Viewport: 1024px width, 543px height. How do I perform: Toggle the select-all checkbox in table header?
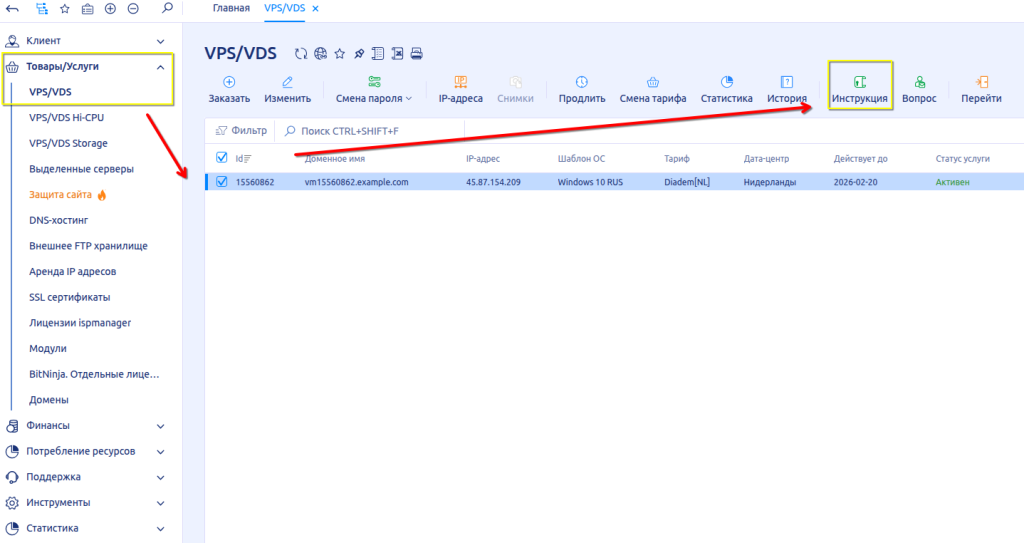(x=222, y=157)
